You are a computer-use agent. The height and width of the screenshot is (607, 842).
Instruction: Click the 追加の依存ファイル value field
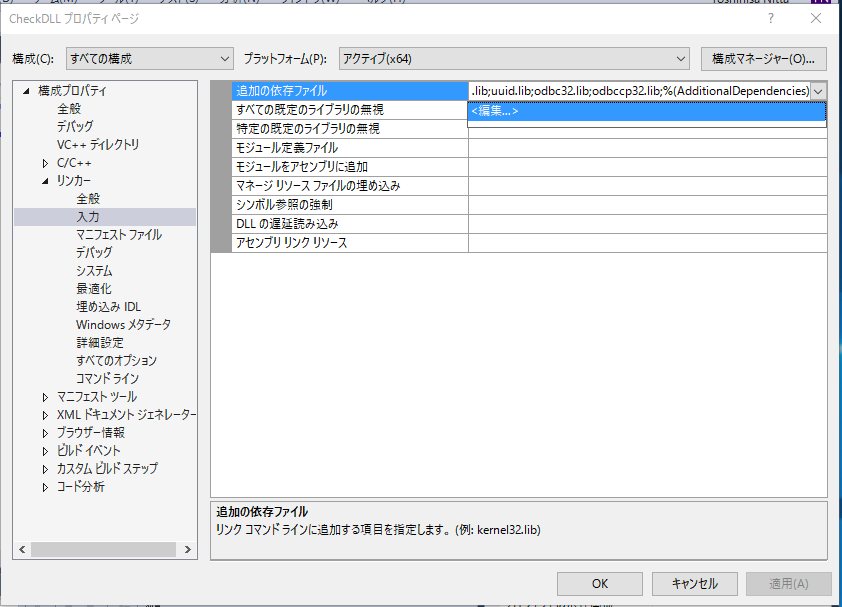638,91
